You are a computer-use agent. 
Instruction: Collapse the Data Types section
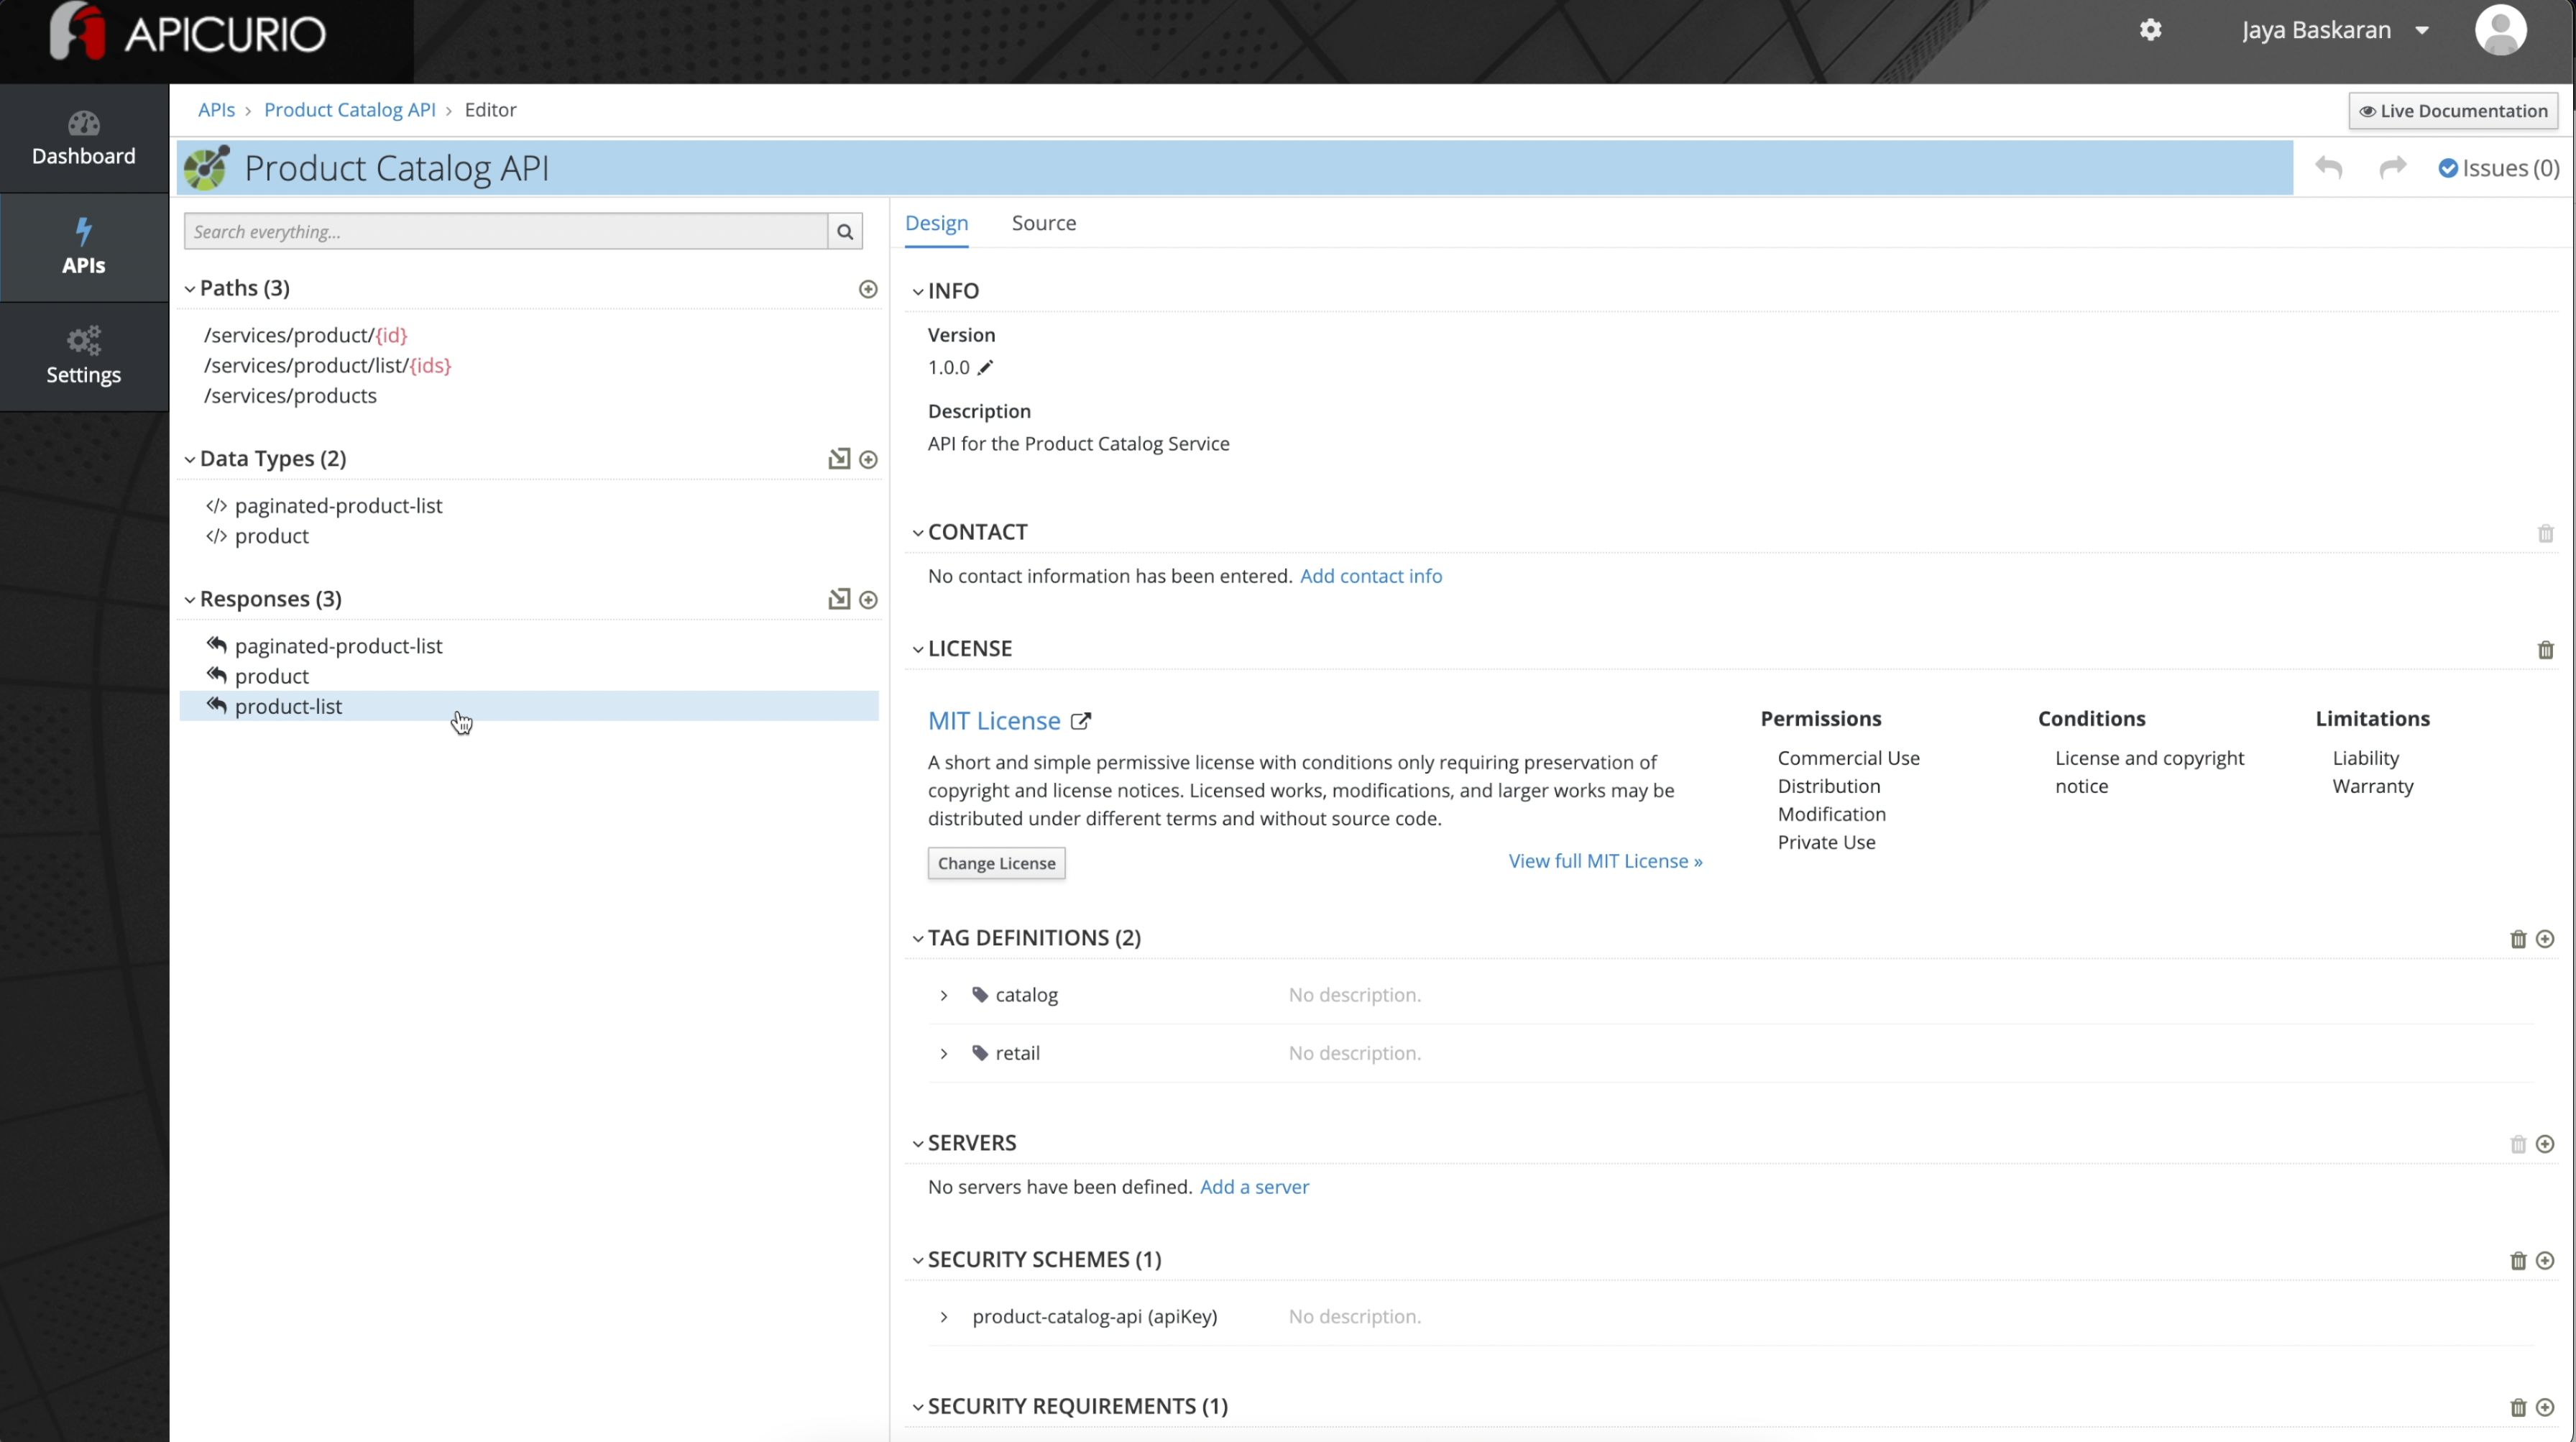(190, 460)
